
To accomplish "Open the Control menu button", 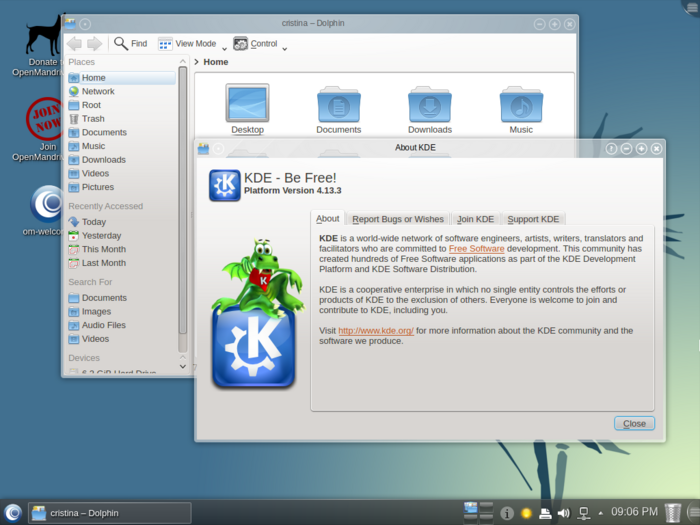I will pos(255,44).
